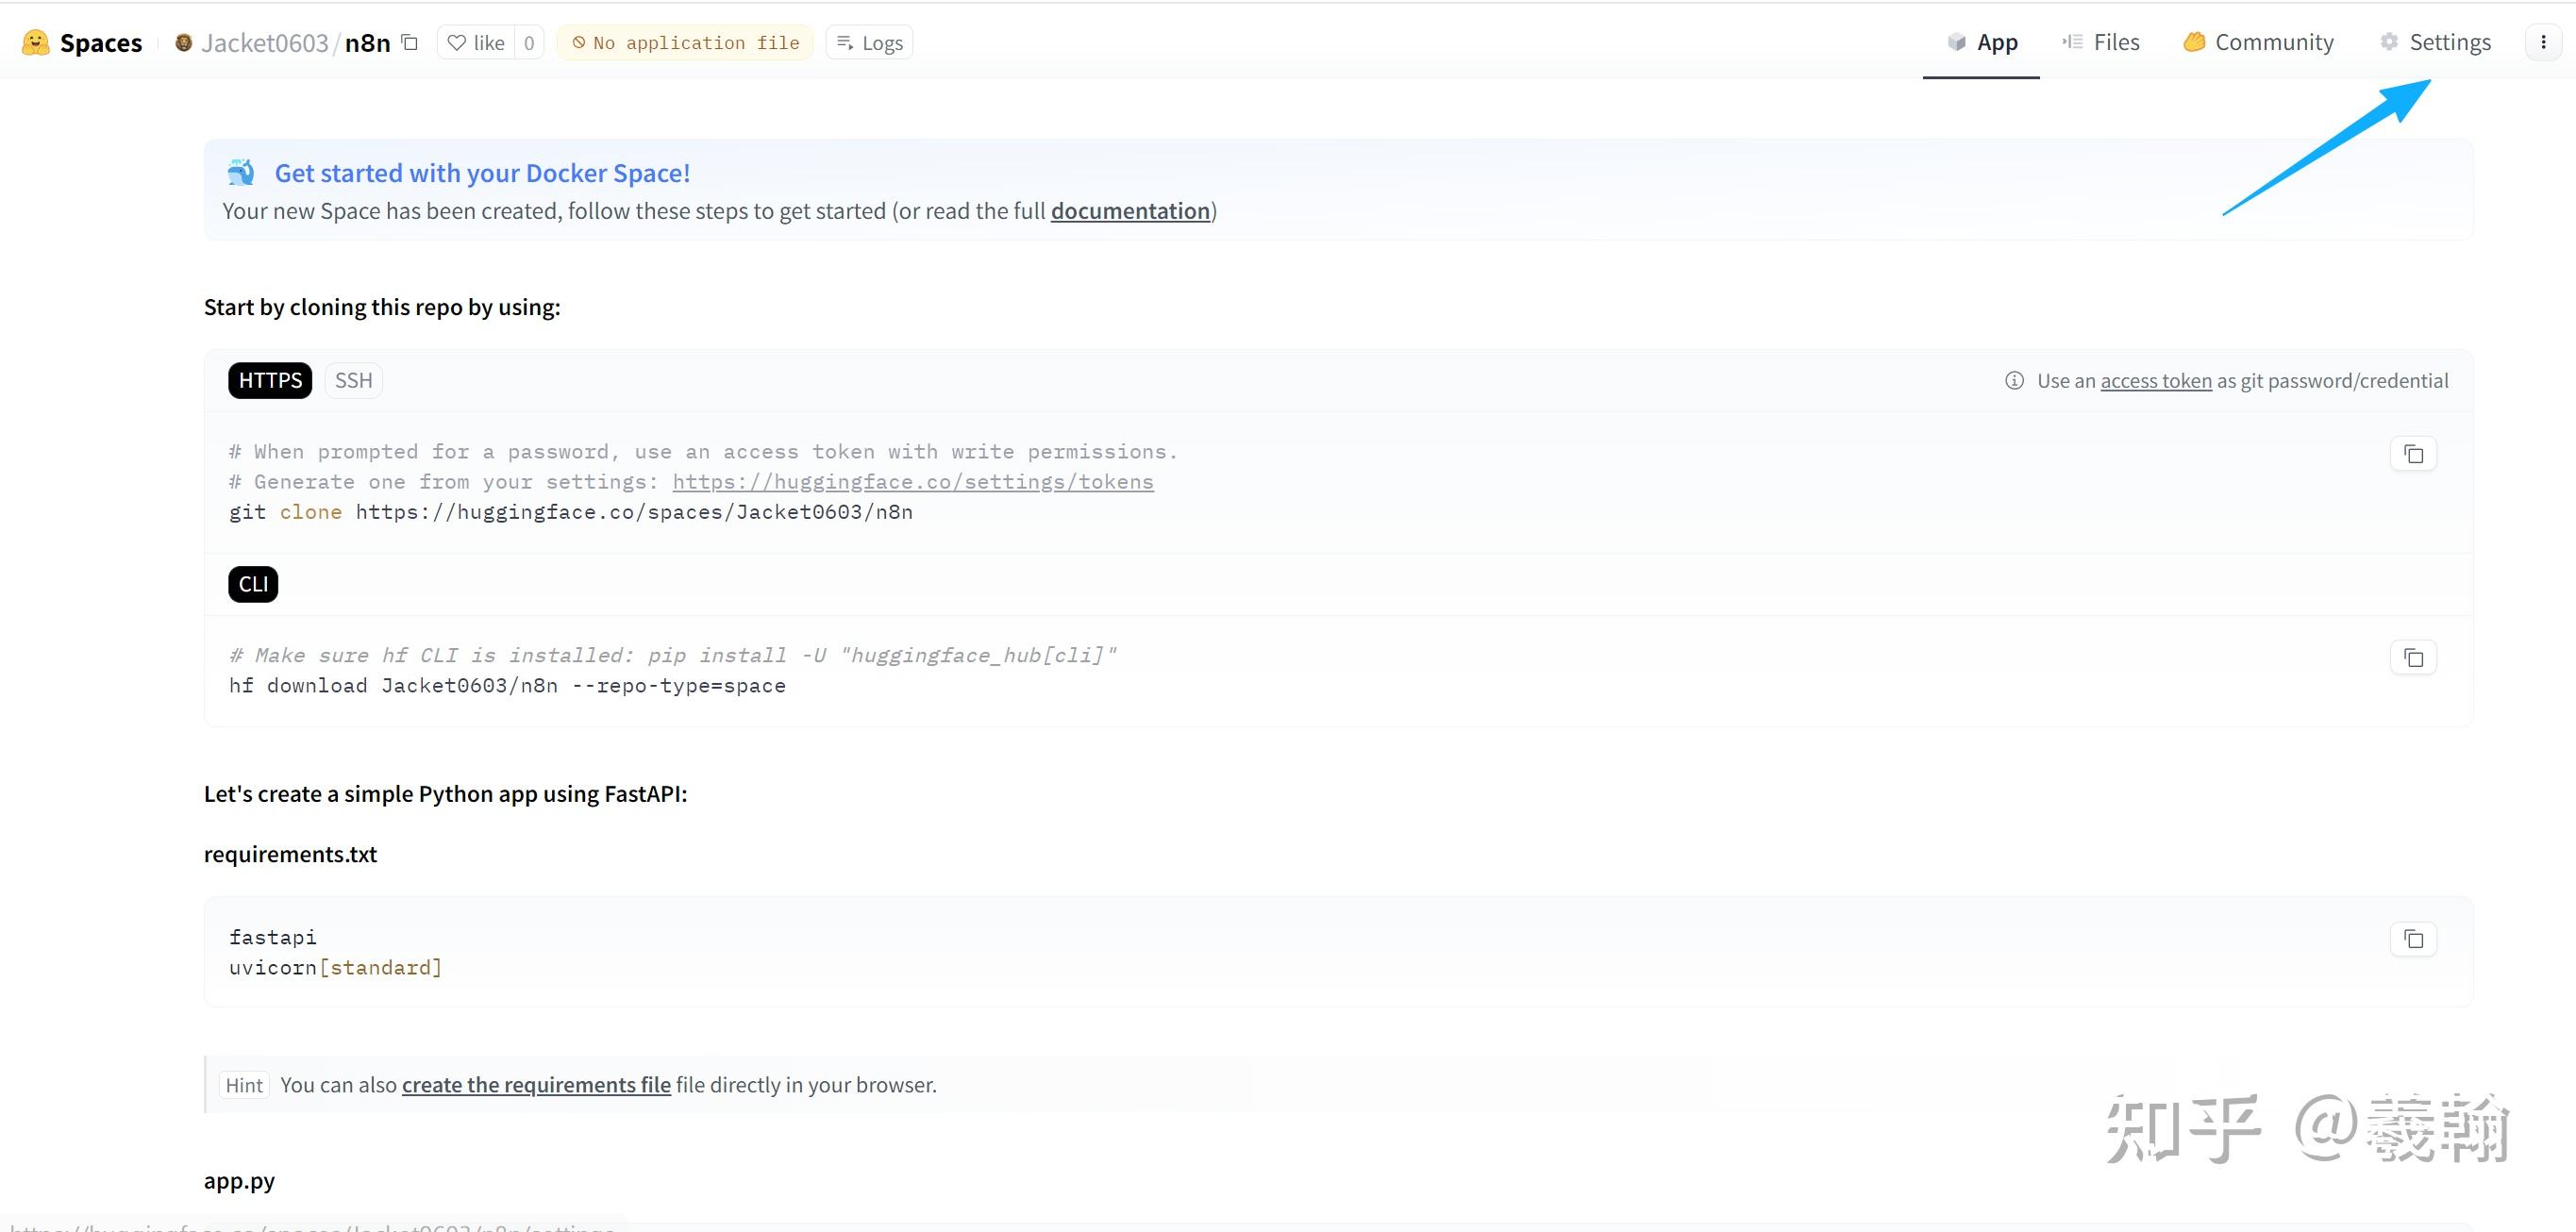
Task: Open the Logs button
Action: tap(869, 43)
